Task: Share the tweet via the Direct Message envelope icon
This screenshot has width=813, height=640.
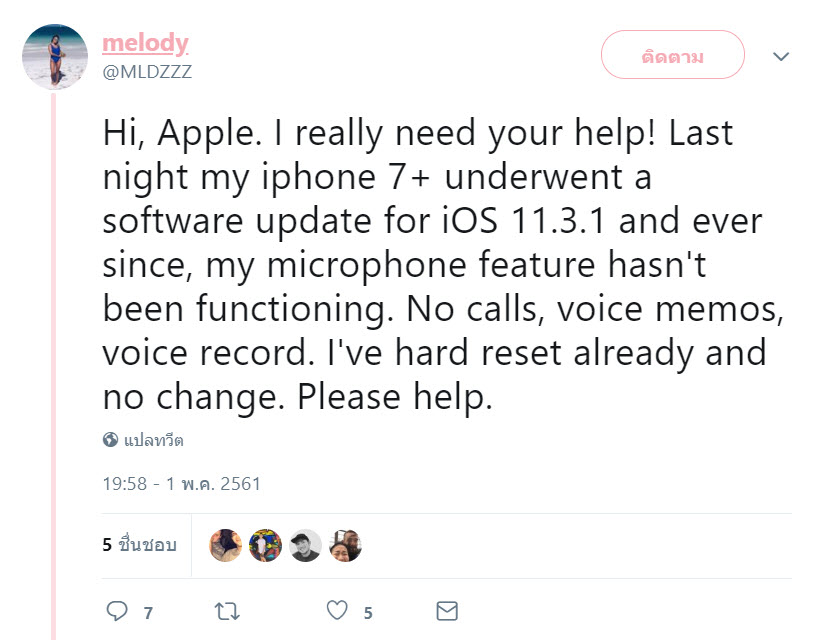Action: [447, 610]
